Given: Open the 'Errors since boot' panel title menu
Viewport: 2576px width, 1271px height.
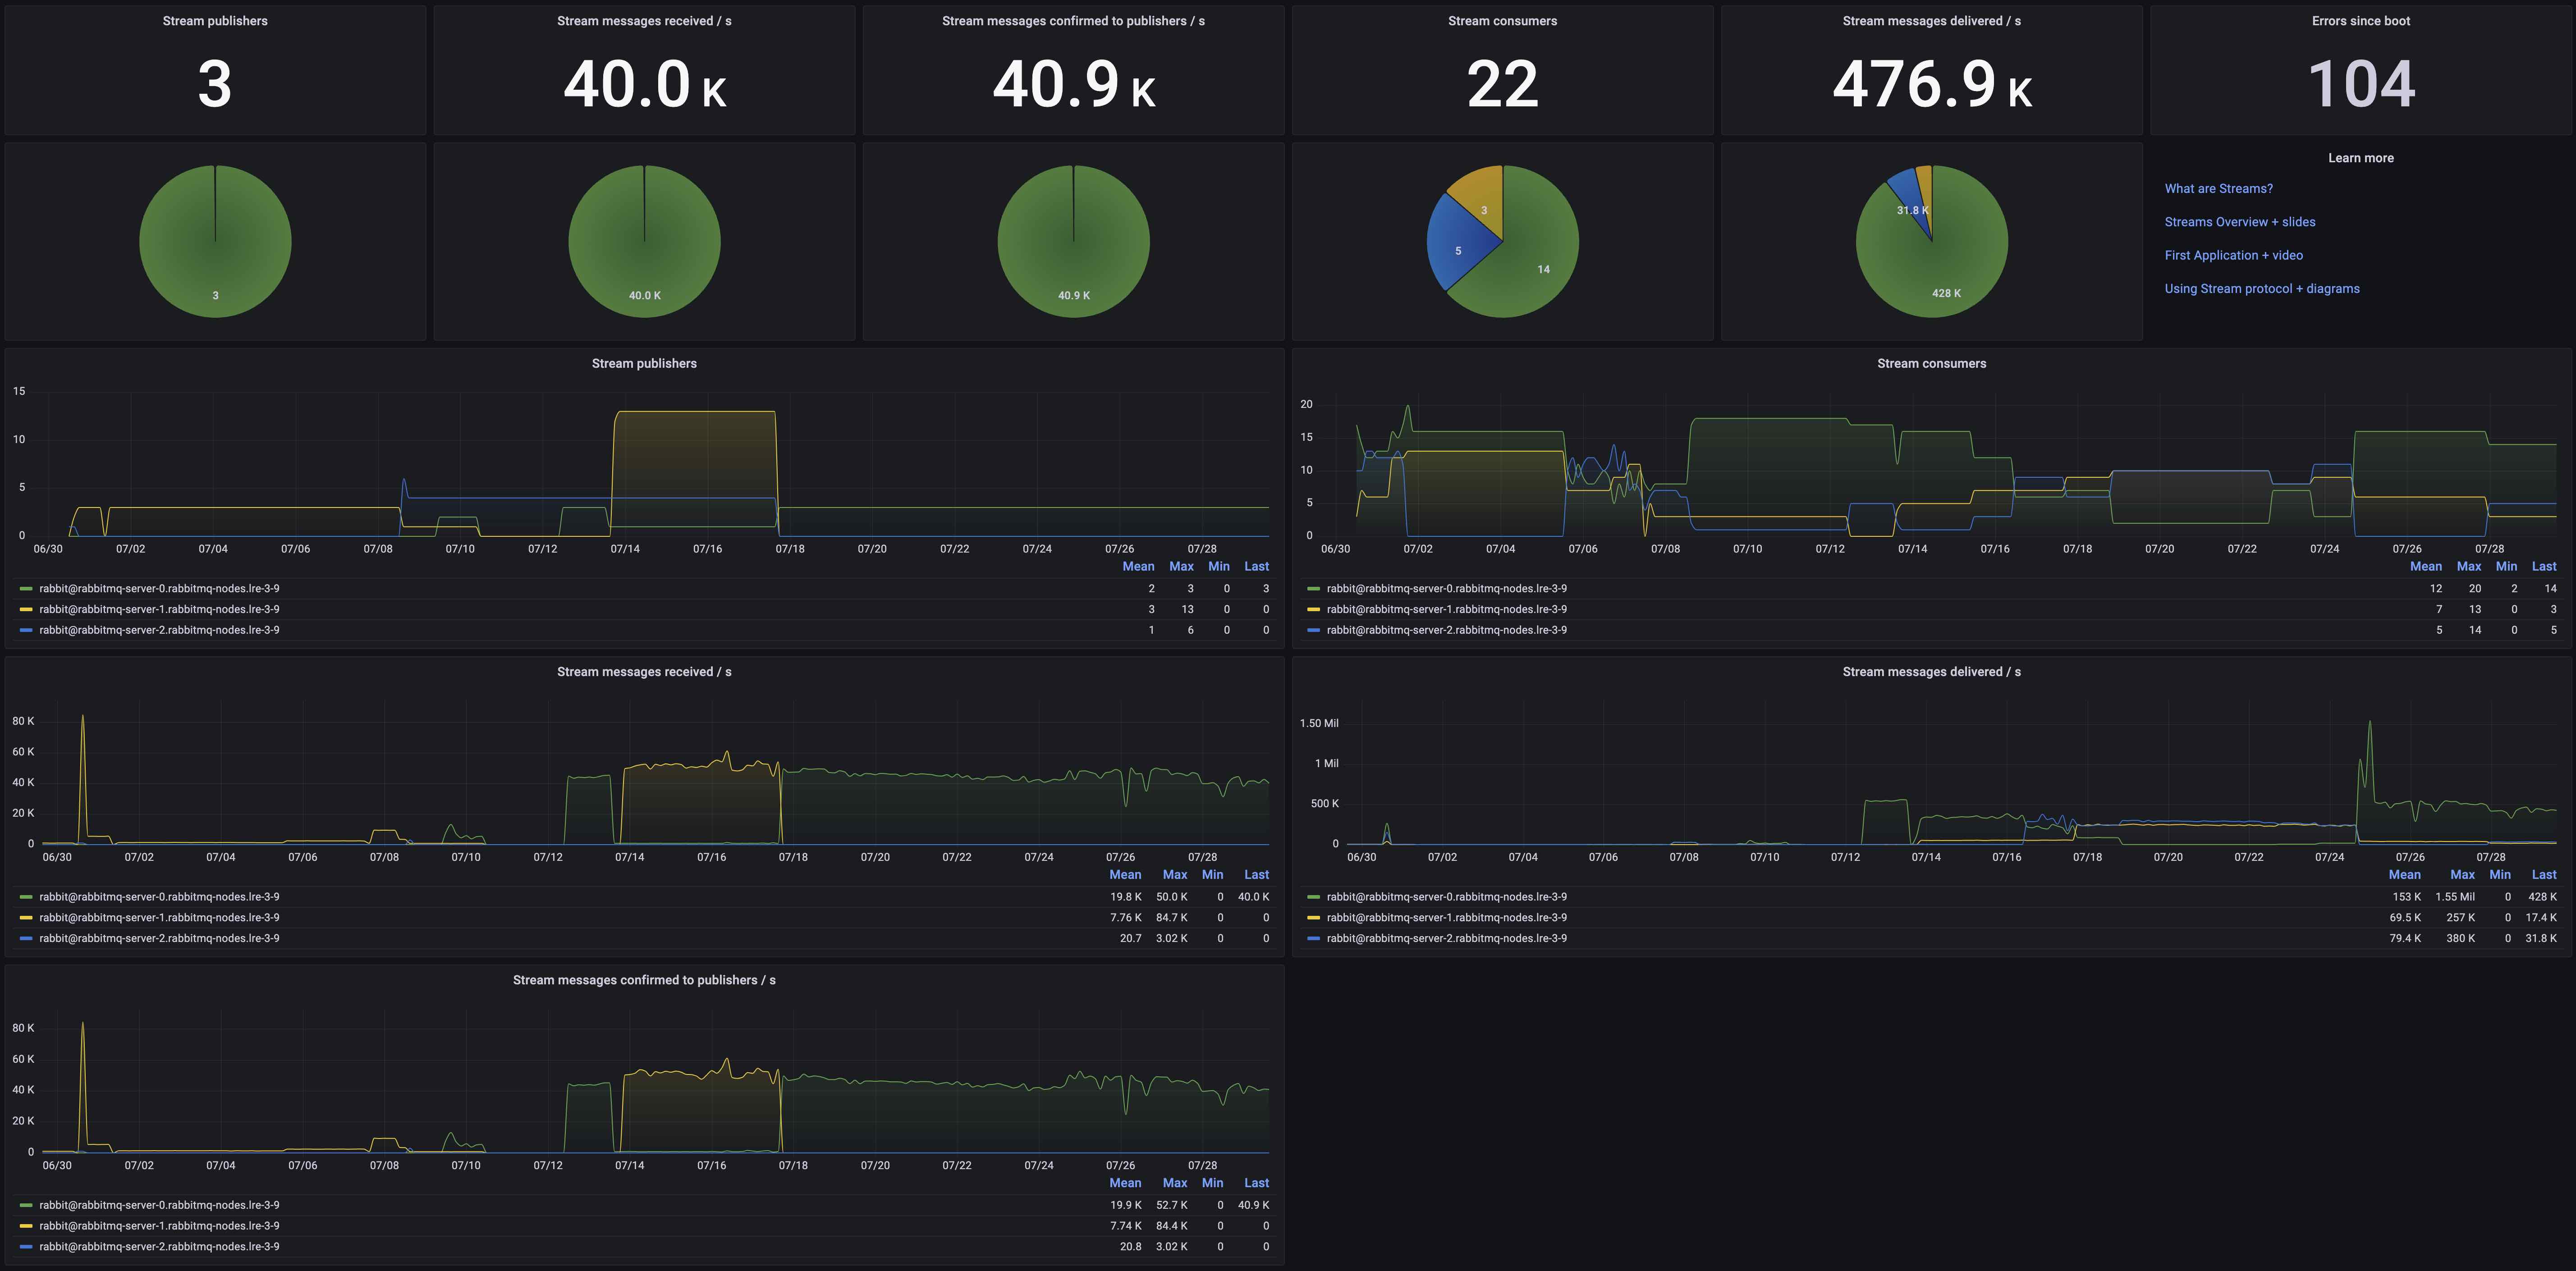Looking at the screenshot, I should pos(2360,21).
